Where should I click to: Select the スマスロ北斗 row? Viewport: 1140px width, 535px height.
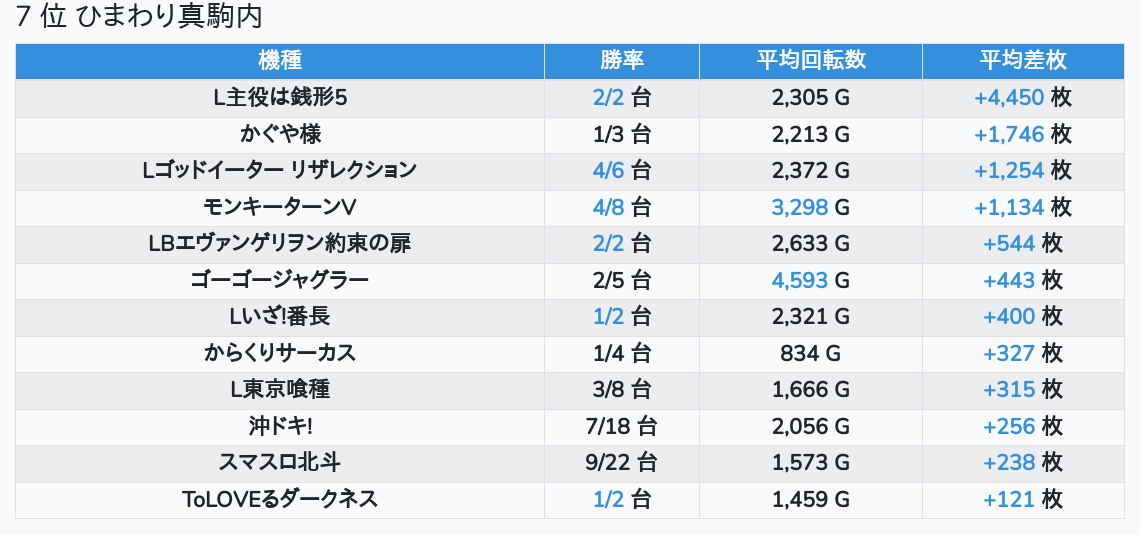(x=280, y=463)
